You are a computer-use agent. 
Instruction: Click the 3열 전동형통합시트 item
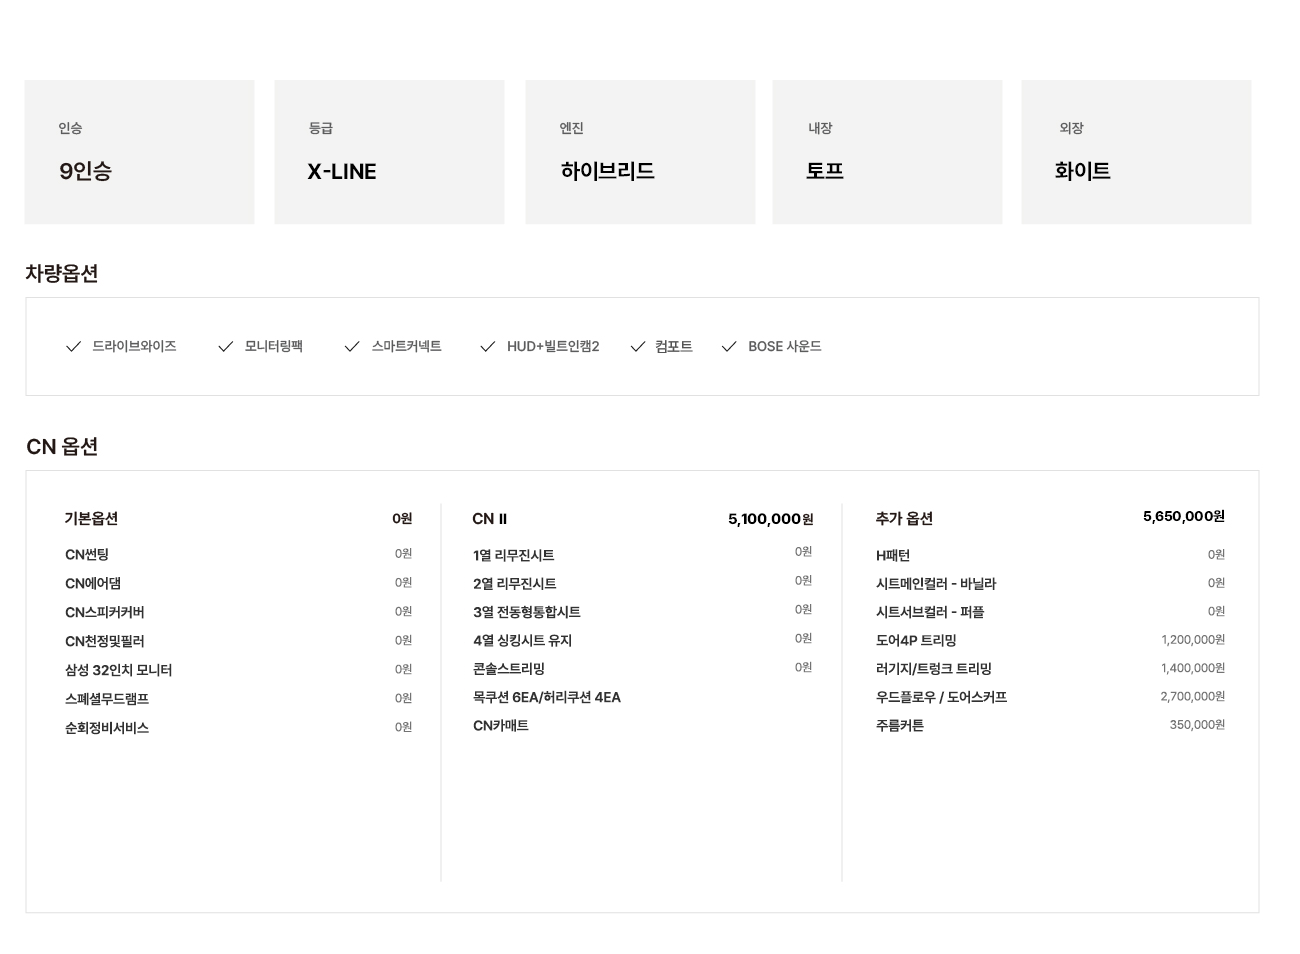(x=527, y=612)
